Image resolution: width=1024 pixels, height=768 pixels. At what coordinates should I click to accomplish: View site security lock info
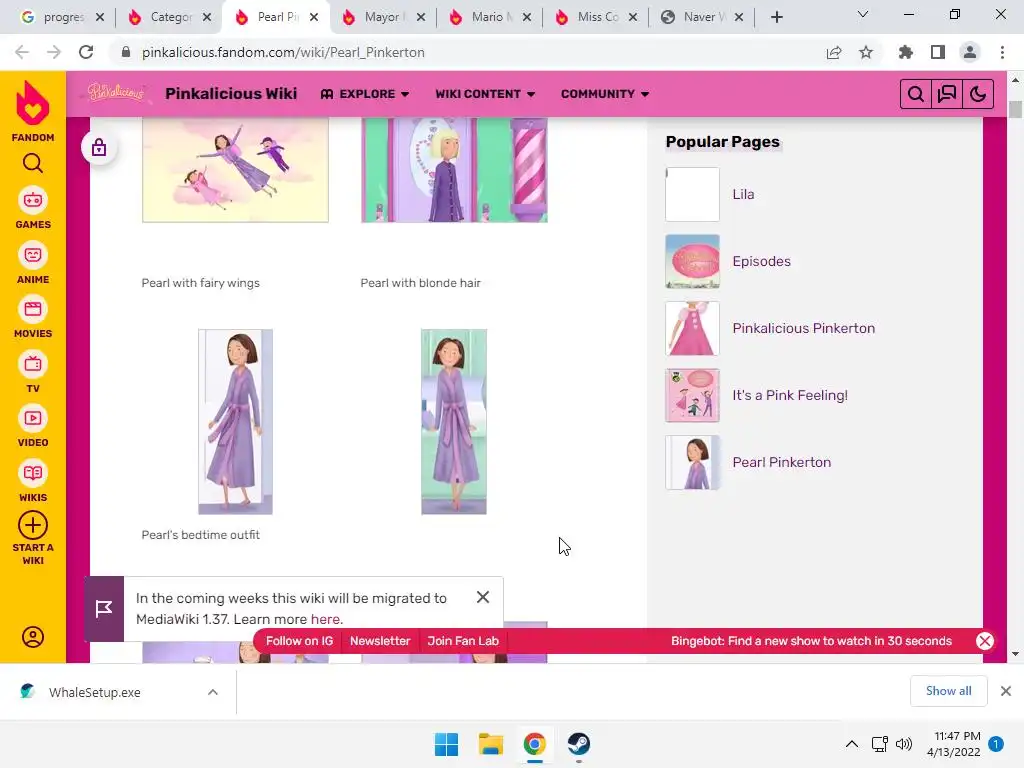(x=126, y=52)
